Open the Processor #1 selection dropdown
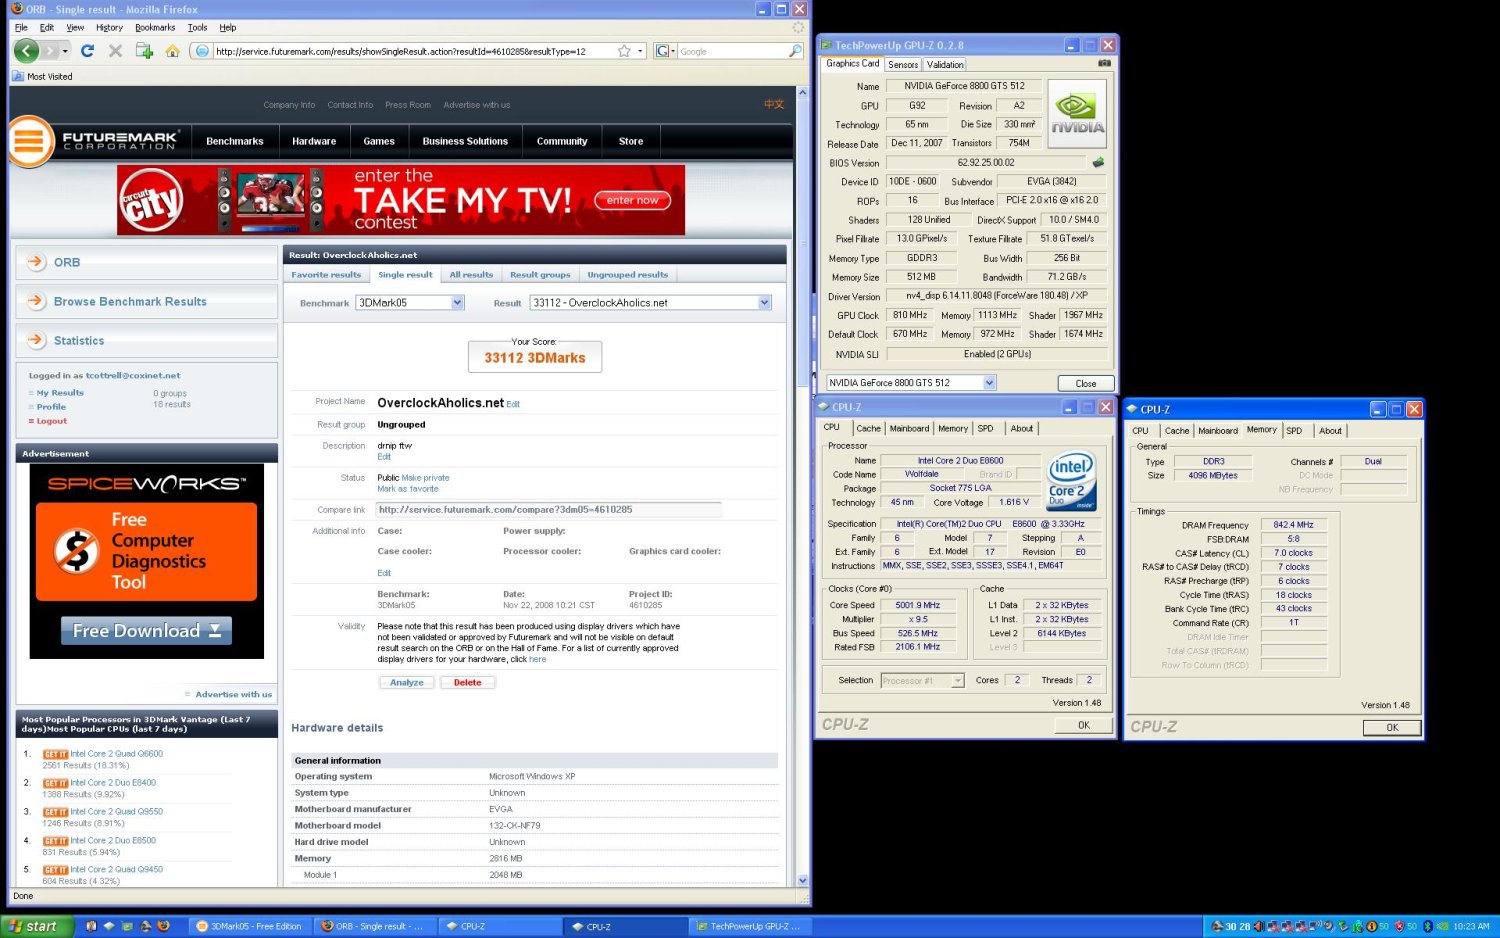The image size is (1500, 938). tap(957, 680)
